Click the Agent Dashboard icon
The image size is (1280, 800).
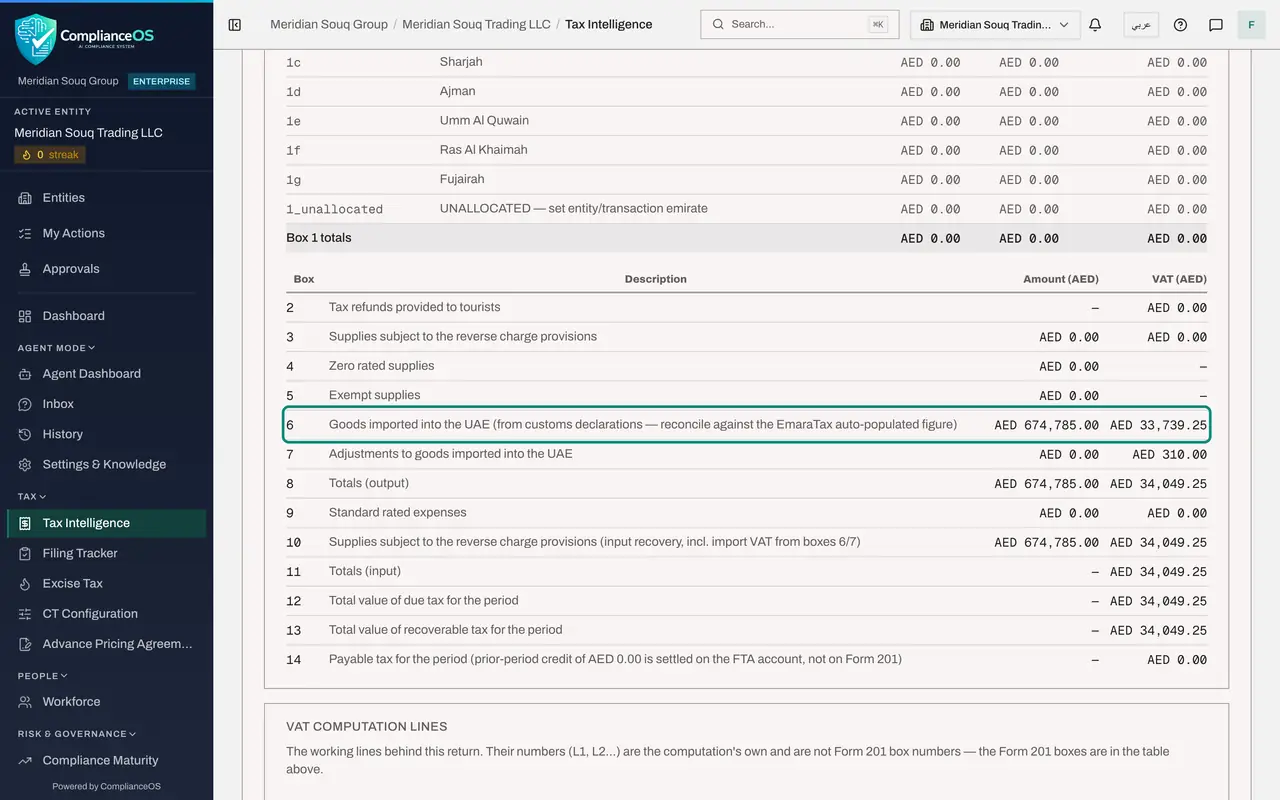click(x=25, y=374)
